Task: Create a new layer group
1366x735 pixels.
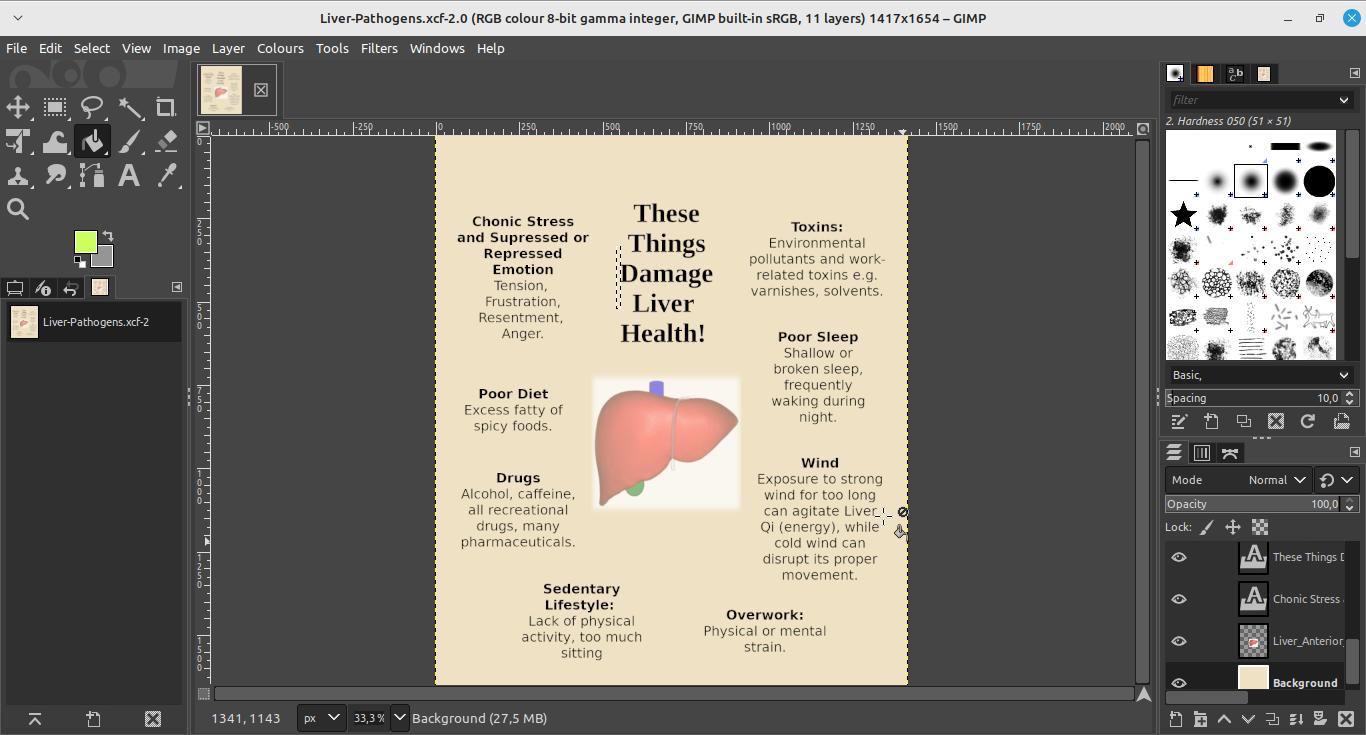Action: click(x=1200, y=719)
